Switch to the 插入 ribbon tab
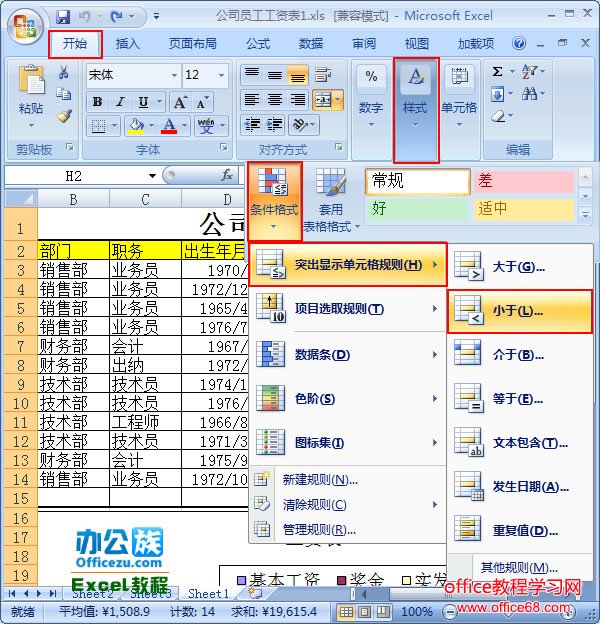This screenshot has width=600, height=624. click(x=127, y=43)
